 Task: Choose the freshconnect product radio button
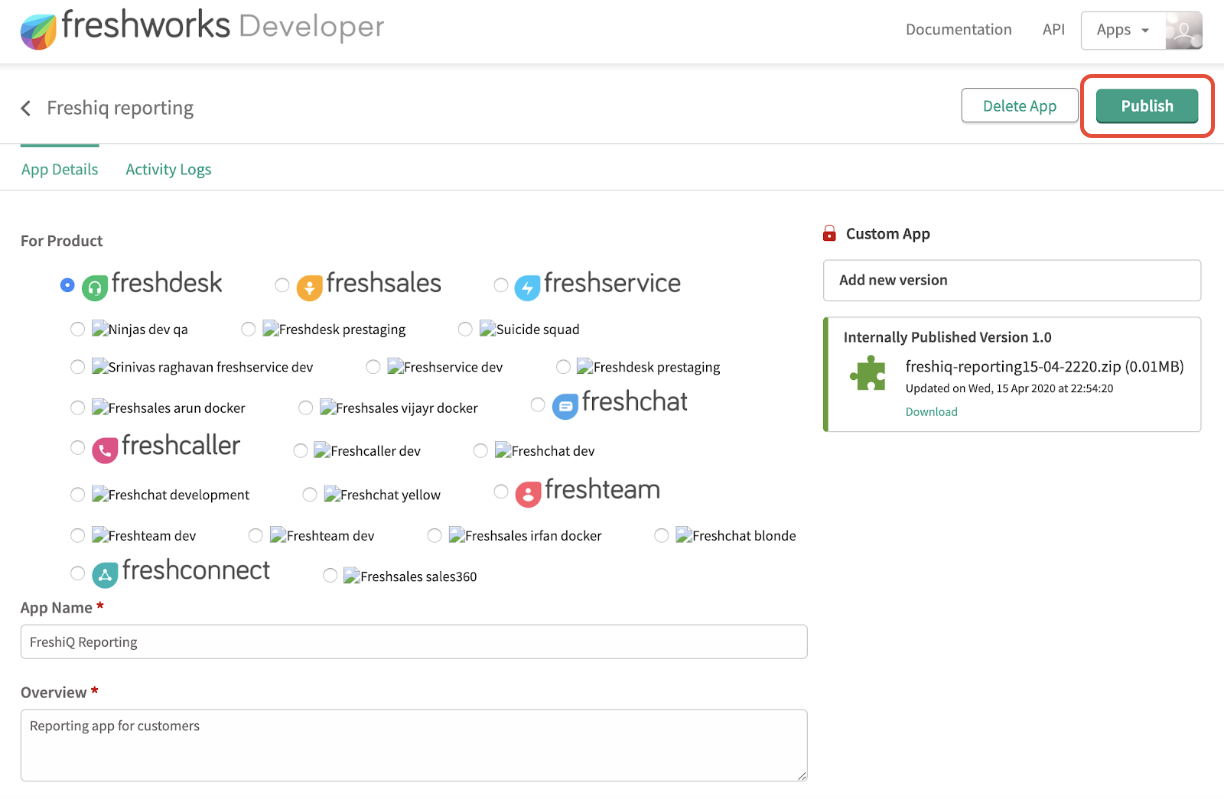77,573
